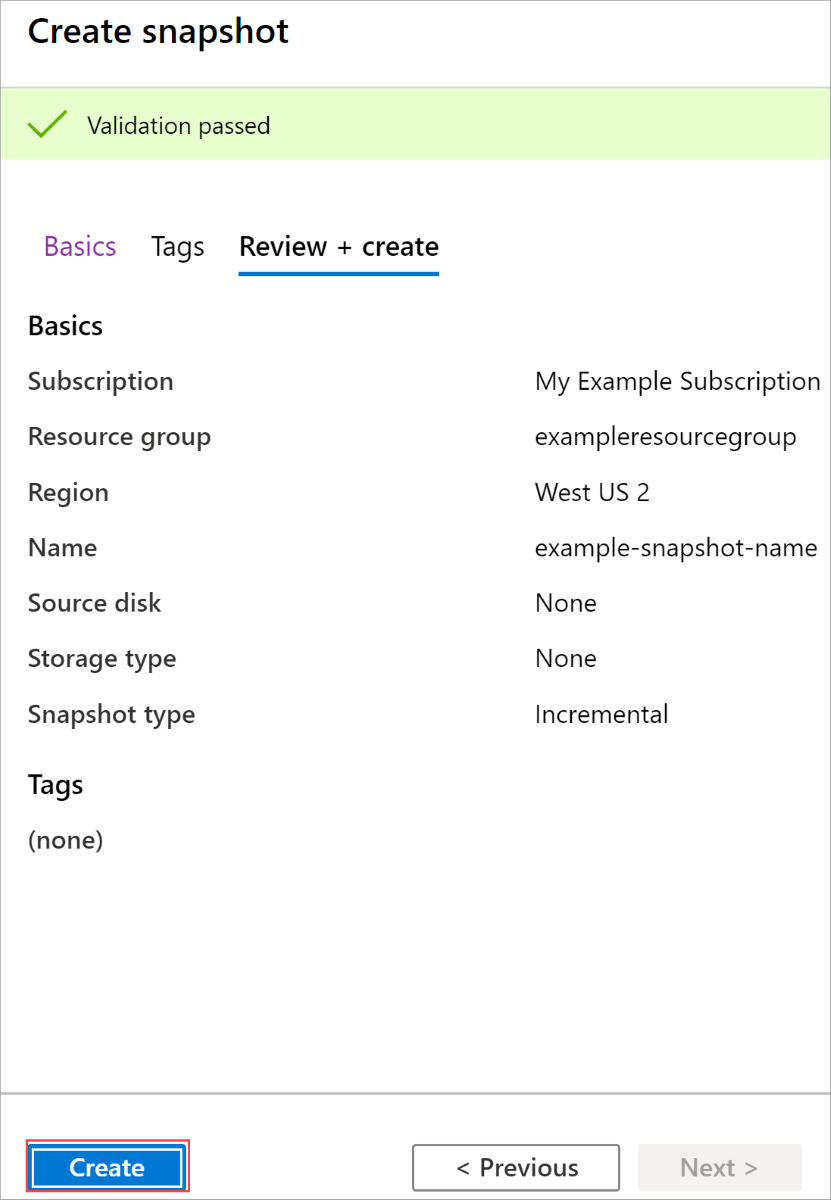This screenshot has width=831, height=1200.
Task: Click the green validation checkmark icon
Action: 47,124
